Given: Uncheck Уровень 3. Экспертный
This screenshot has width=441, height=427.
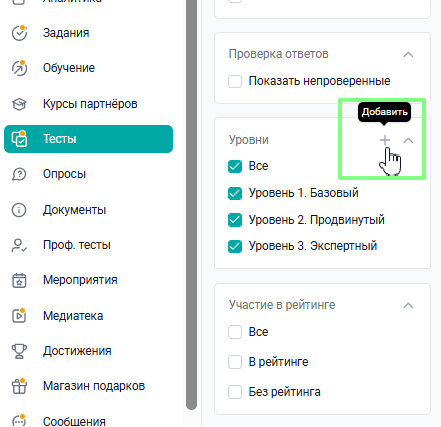Looking at the screenshot, I should tap(235, 246).
